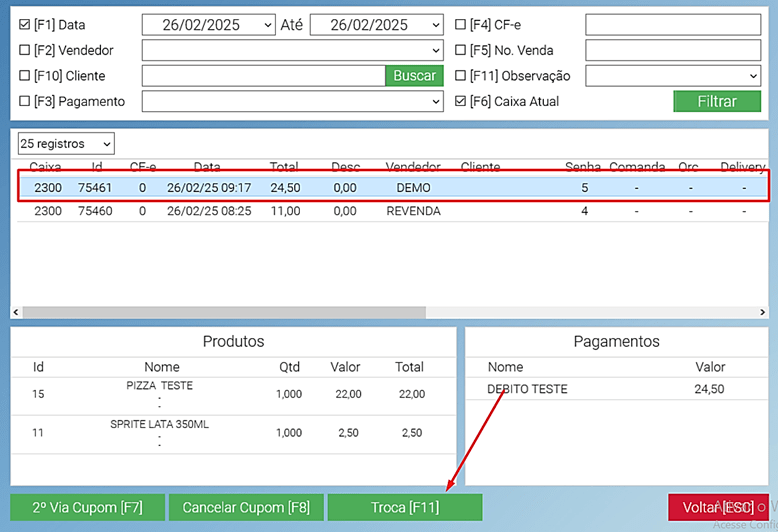Enable the [F10] Cliente filter checkbox

point(25,76)
